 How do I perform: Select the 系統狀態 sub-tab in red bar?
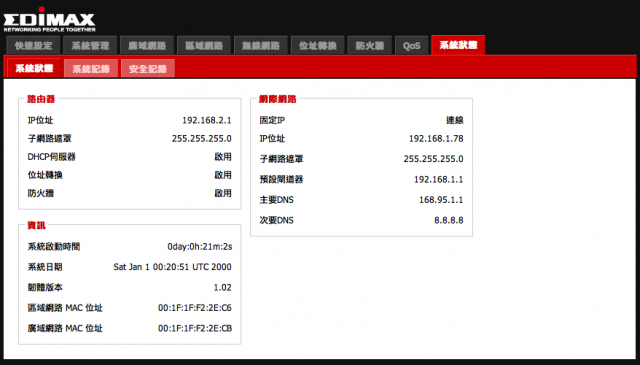pyautogui.click(x=34, y=68)
